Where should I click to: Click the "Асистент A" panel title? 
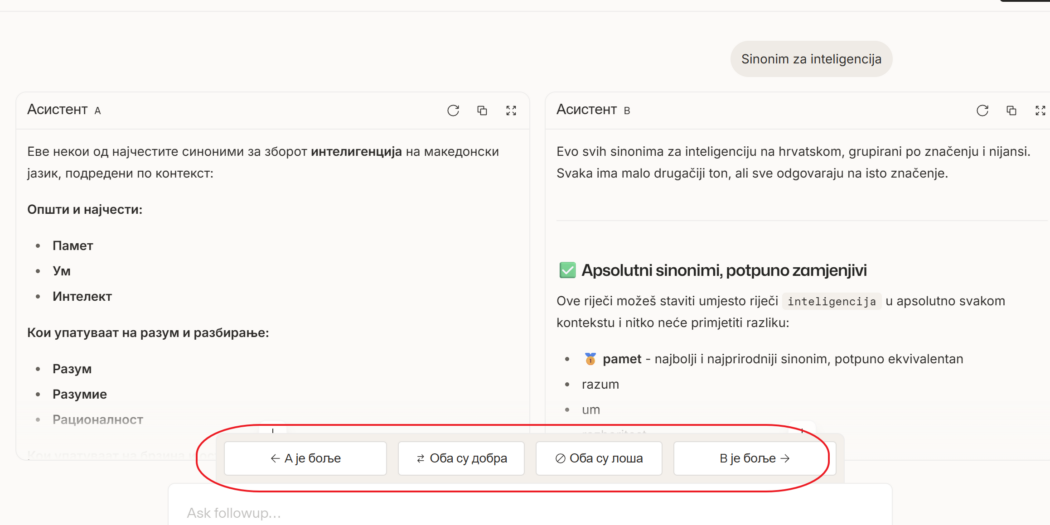pyautogui.click(x=64, y=110)
